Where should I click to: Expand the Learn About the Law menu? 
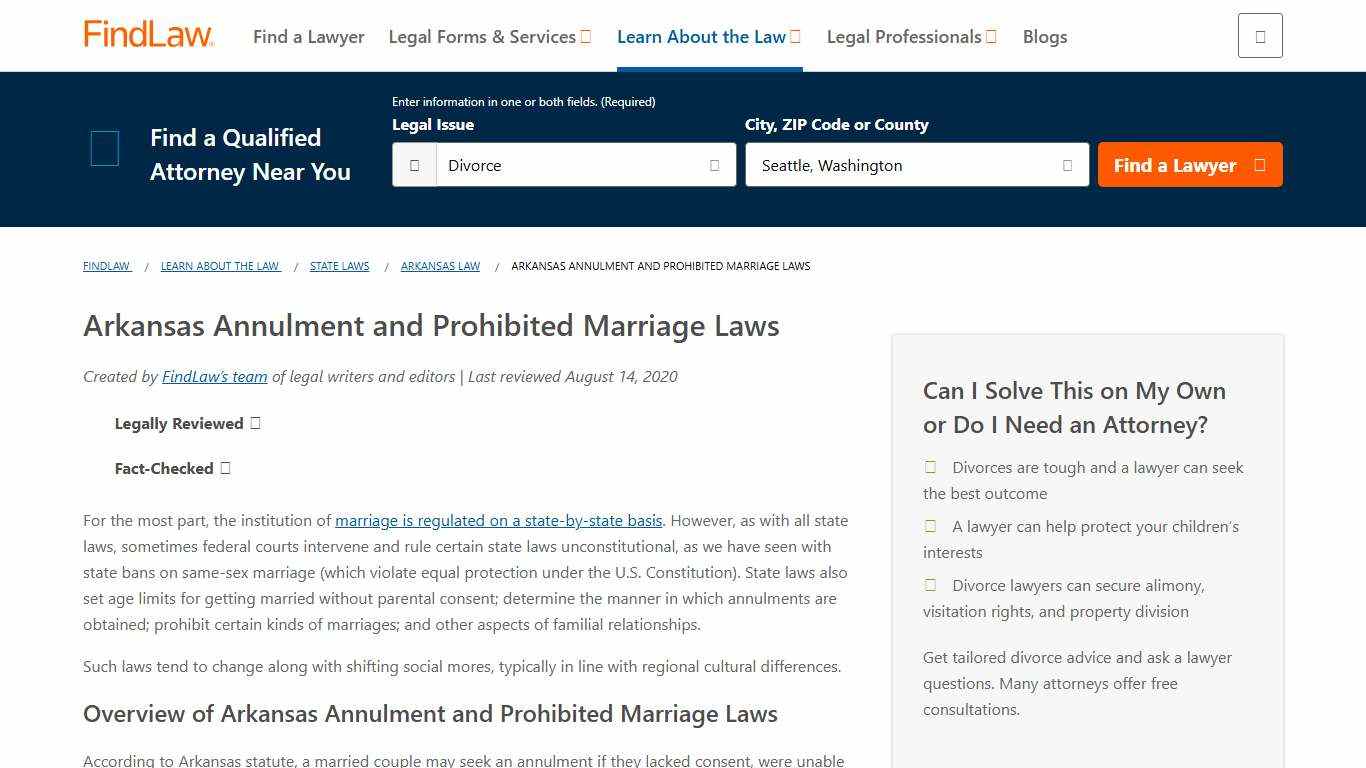point(708,36)
